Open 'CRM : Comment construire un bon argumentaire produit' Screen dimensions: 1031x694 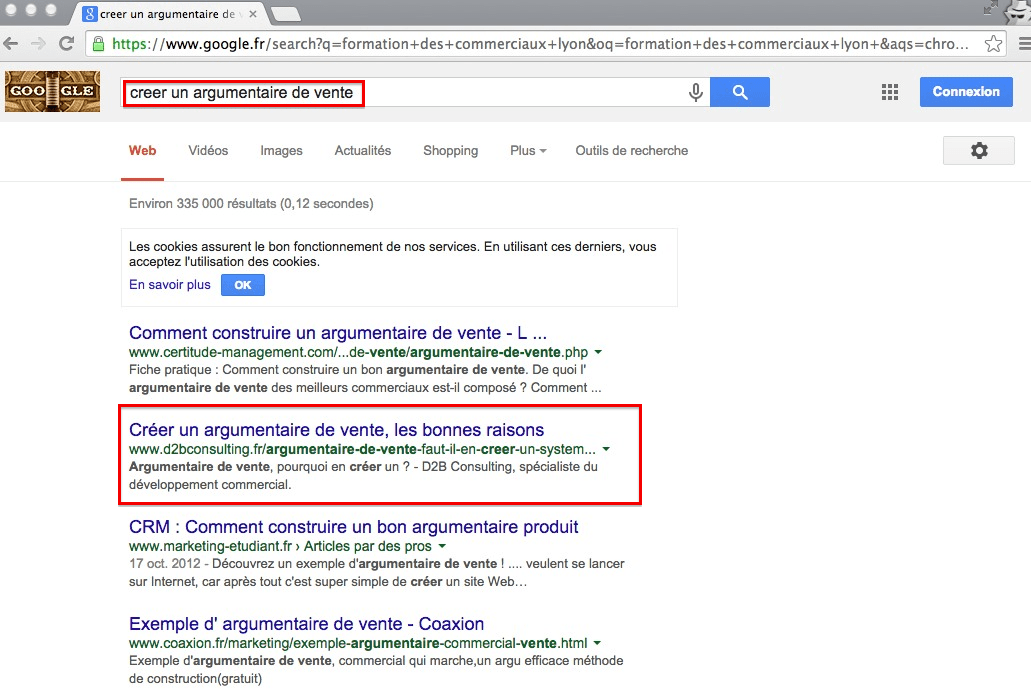(354, 527)
